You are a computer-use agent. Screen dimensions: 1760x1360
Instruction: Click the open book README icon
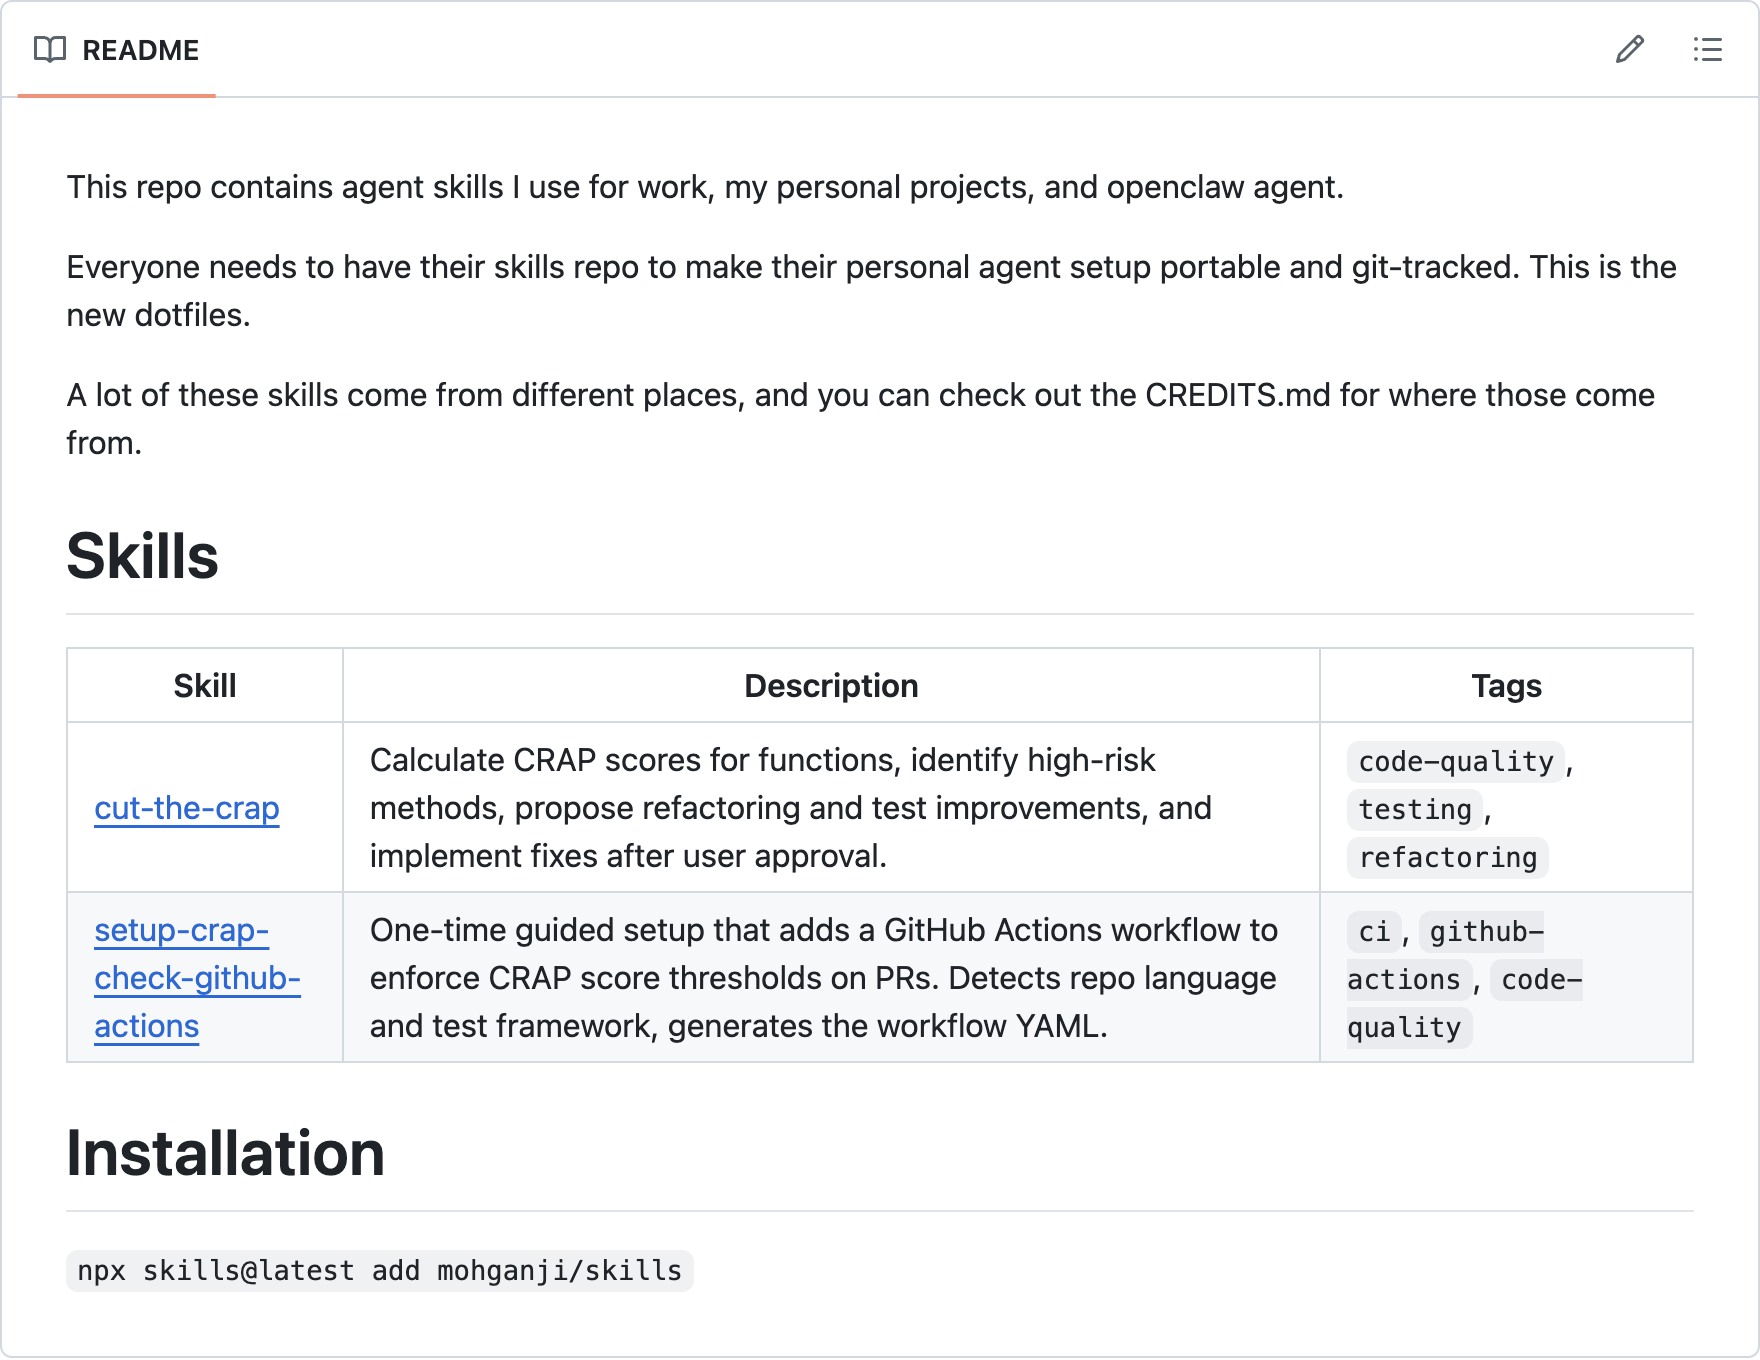(x=50, y=49)
